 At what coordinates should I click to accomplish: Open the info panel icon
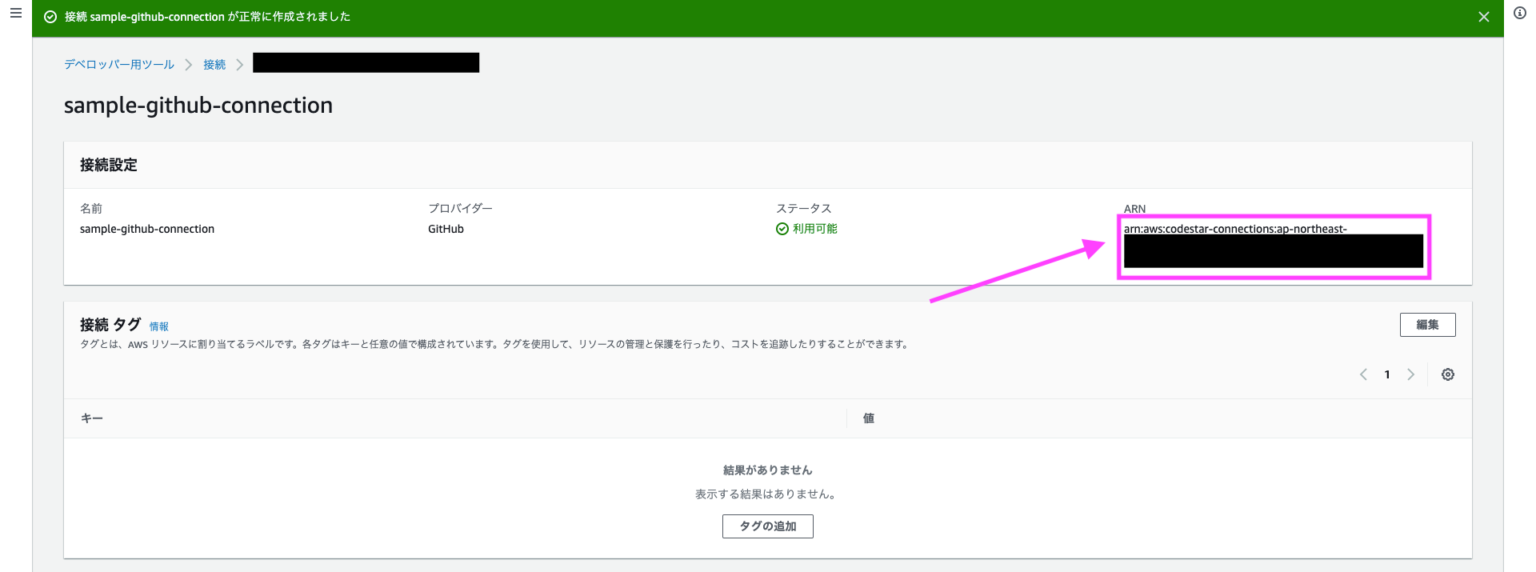[1520, 13]
